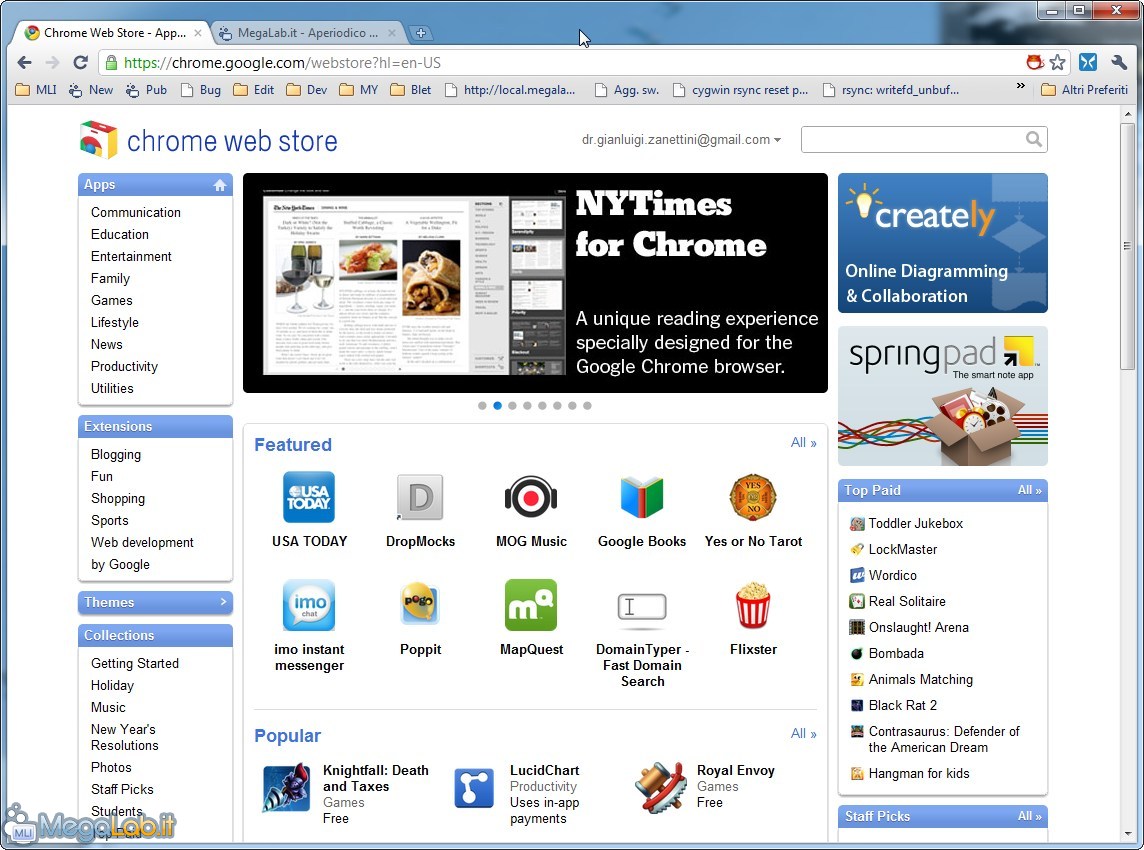Open the LucidChart app icon

(474, 788)
